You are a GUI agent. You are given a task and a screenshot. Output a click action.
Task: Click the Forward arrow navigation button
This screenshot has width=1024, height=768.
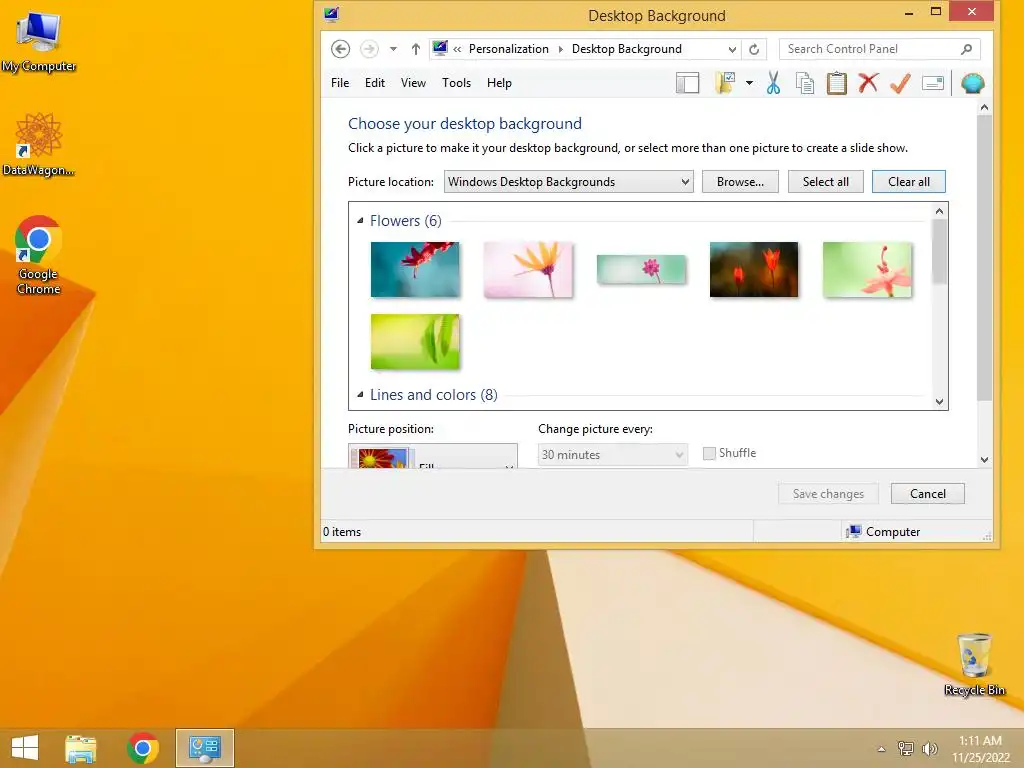click(x=369, y=49)
